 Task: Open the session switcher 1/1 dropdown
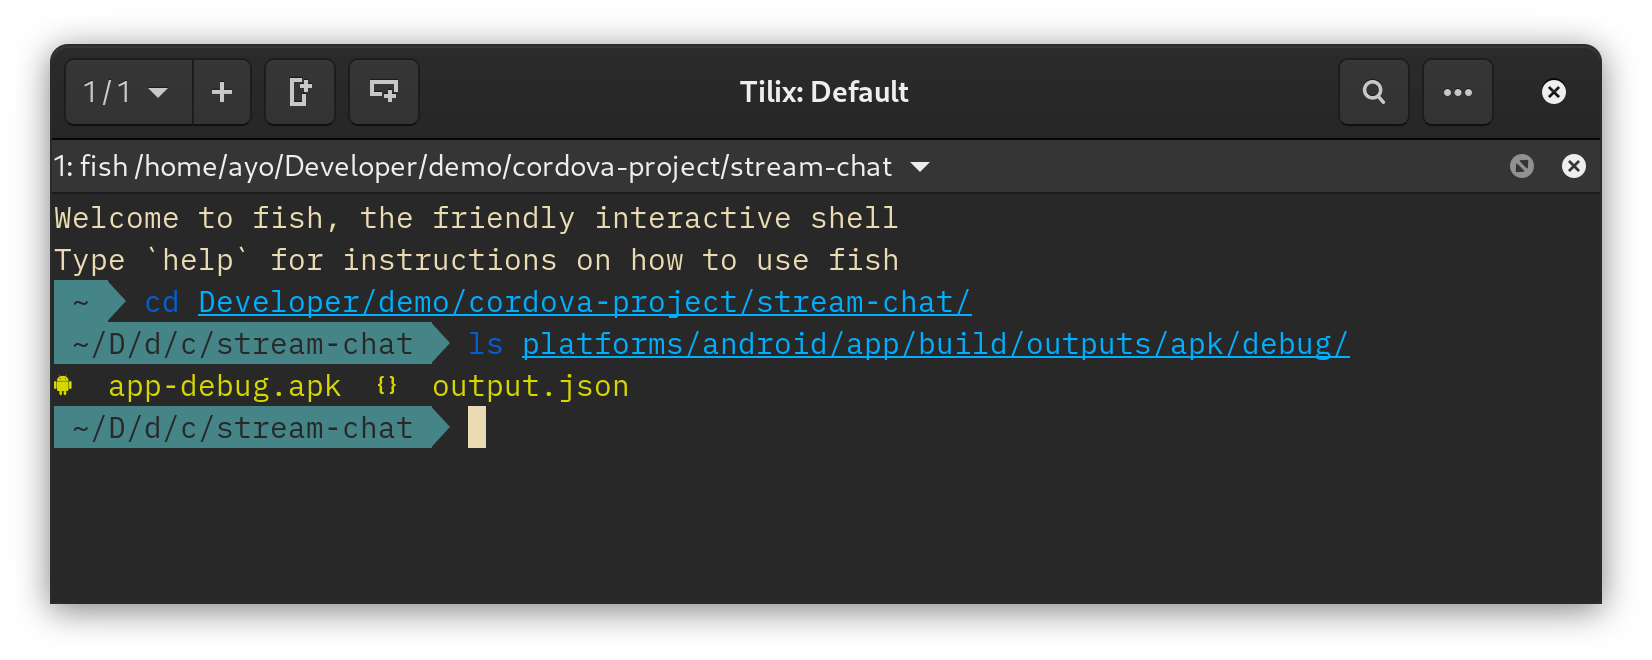pos(129,92)
